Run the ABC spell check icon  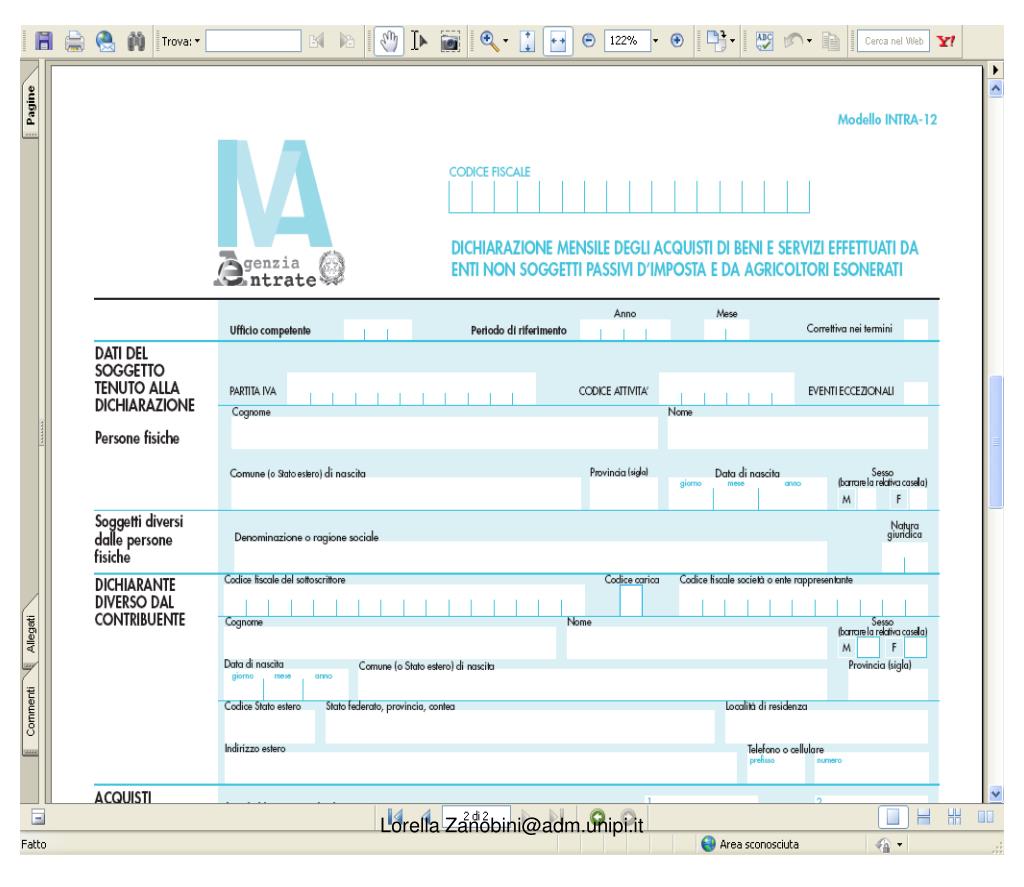[x=763, y=41]
